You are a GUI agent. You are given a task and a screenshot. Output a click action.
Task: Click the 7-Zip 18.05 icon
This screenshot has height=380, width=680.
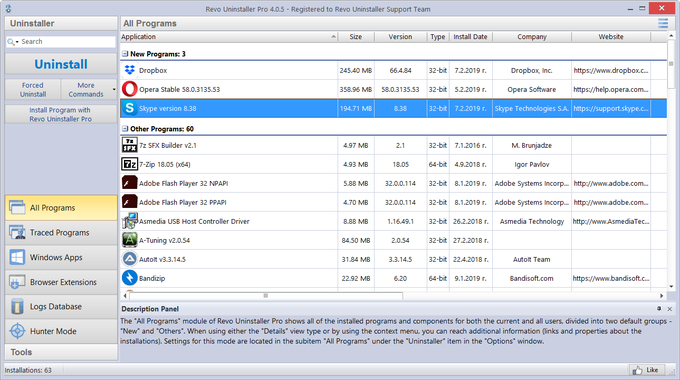pos(129,164)
